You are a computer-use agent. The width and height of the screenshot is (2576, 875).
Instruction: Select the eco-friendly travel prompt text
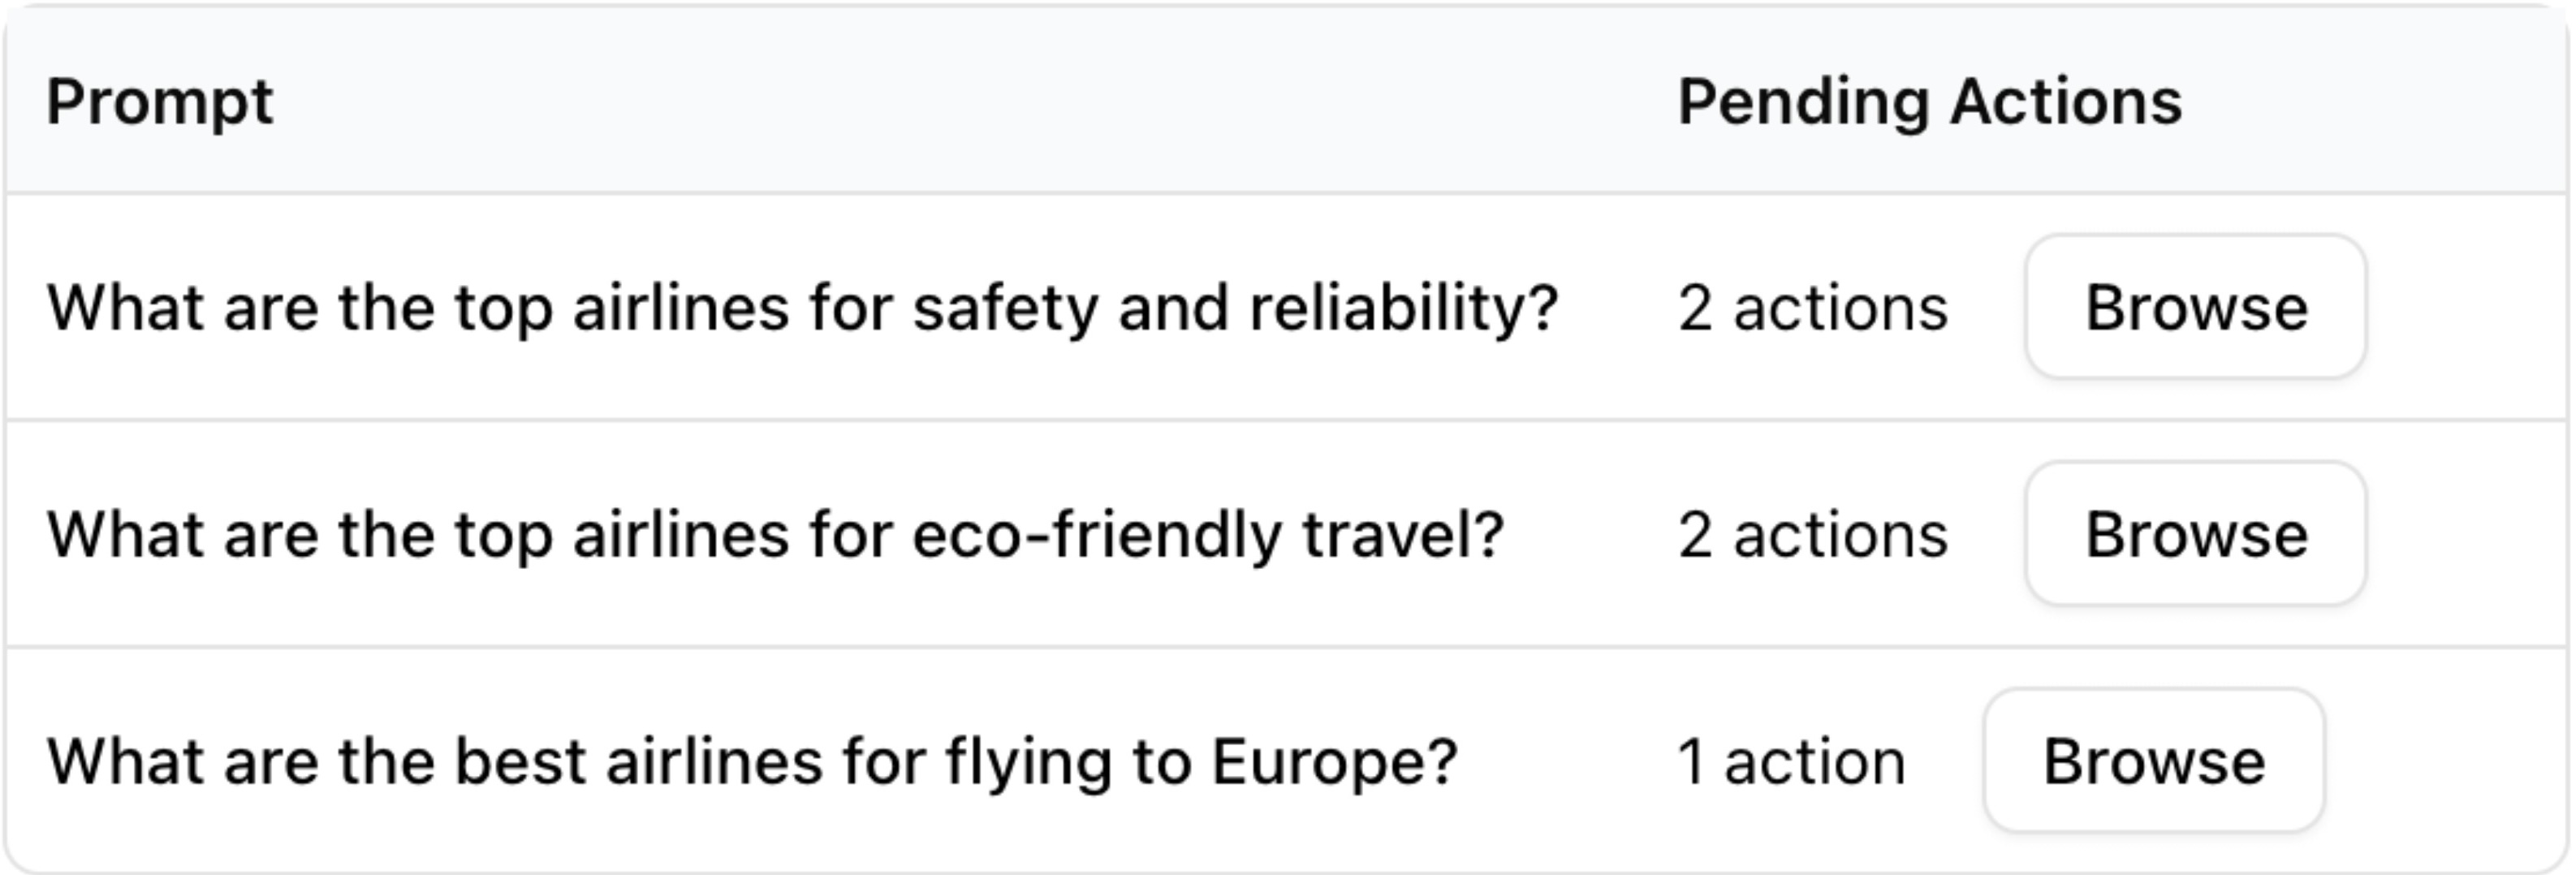[x=775, y=535]
